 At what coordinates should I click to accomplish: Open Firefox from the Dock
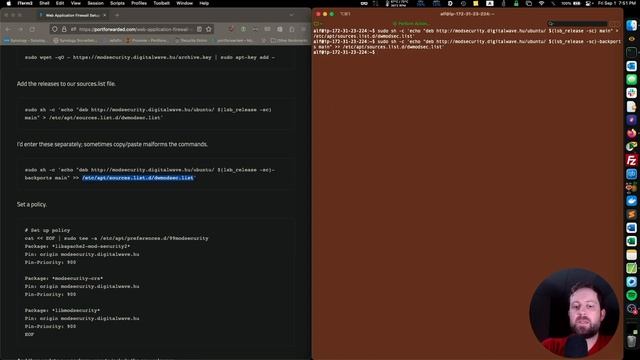point(631,133)
